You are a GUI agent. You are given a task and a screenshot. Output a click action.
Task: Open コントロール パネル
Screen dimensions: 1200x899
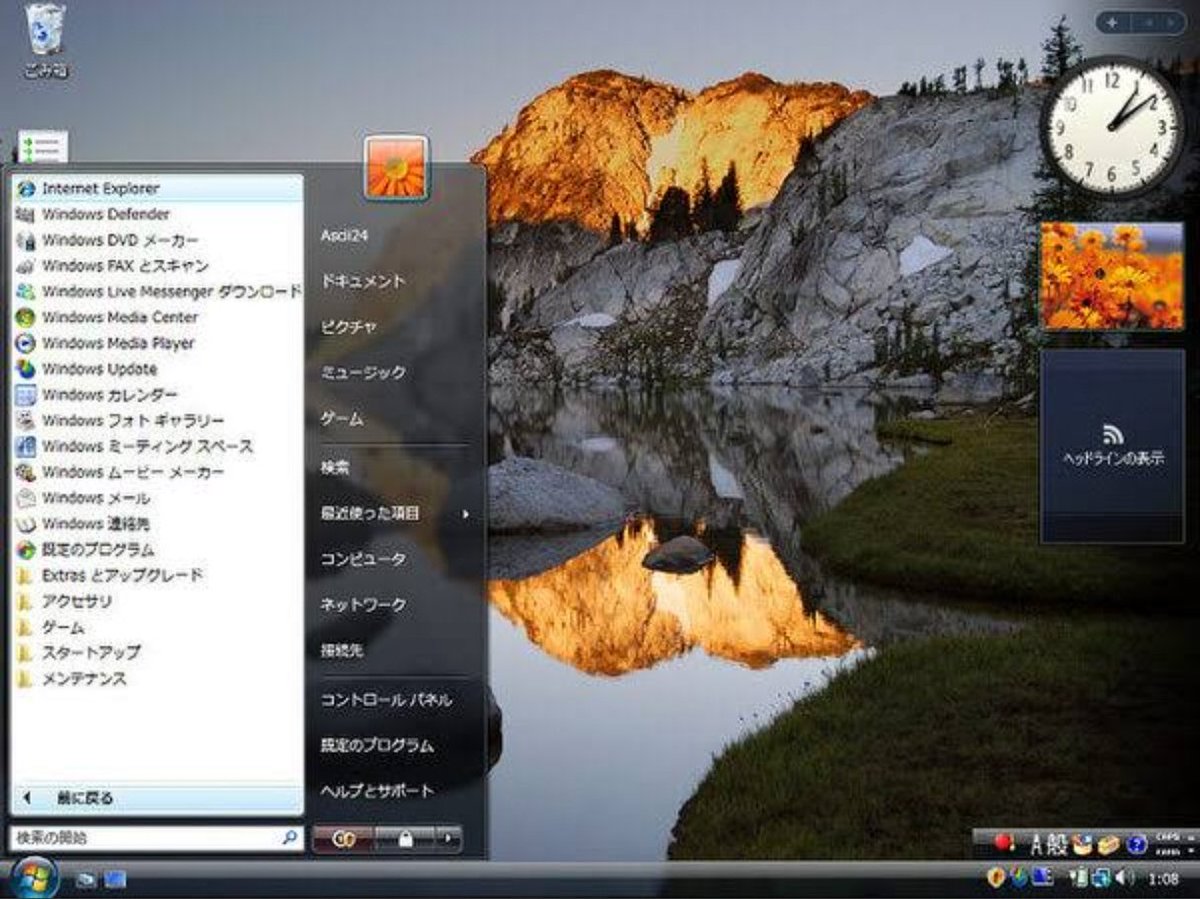coord(386,700)
